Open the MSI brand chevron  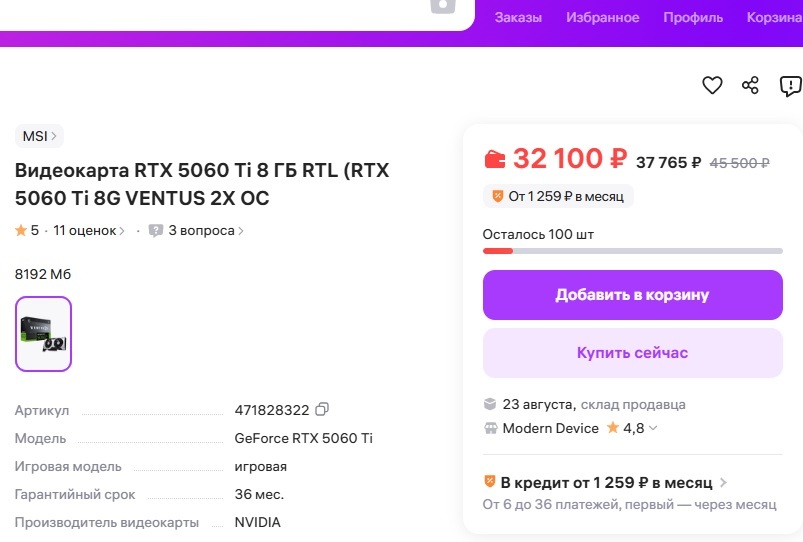point(54,136)
